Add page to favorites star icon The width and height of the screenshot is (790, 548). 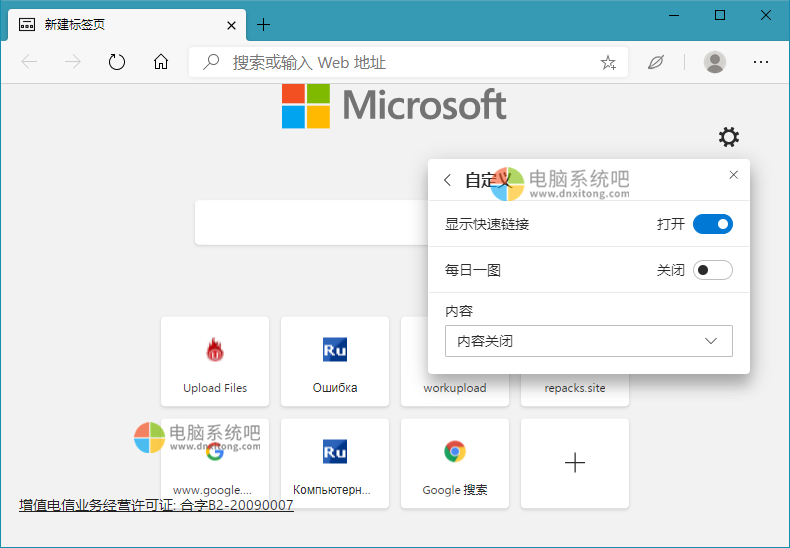pos(608,62)
